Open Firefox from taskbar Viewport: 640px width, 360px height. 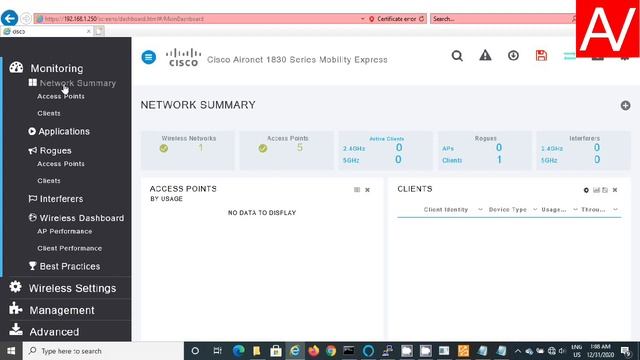point(313,351)
